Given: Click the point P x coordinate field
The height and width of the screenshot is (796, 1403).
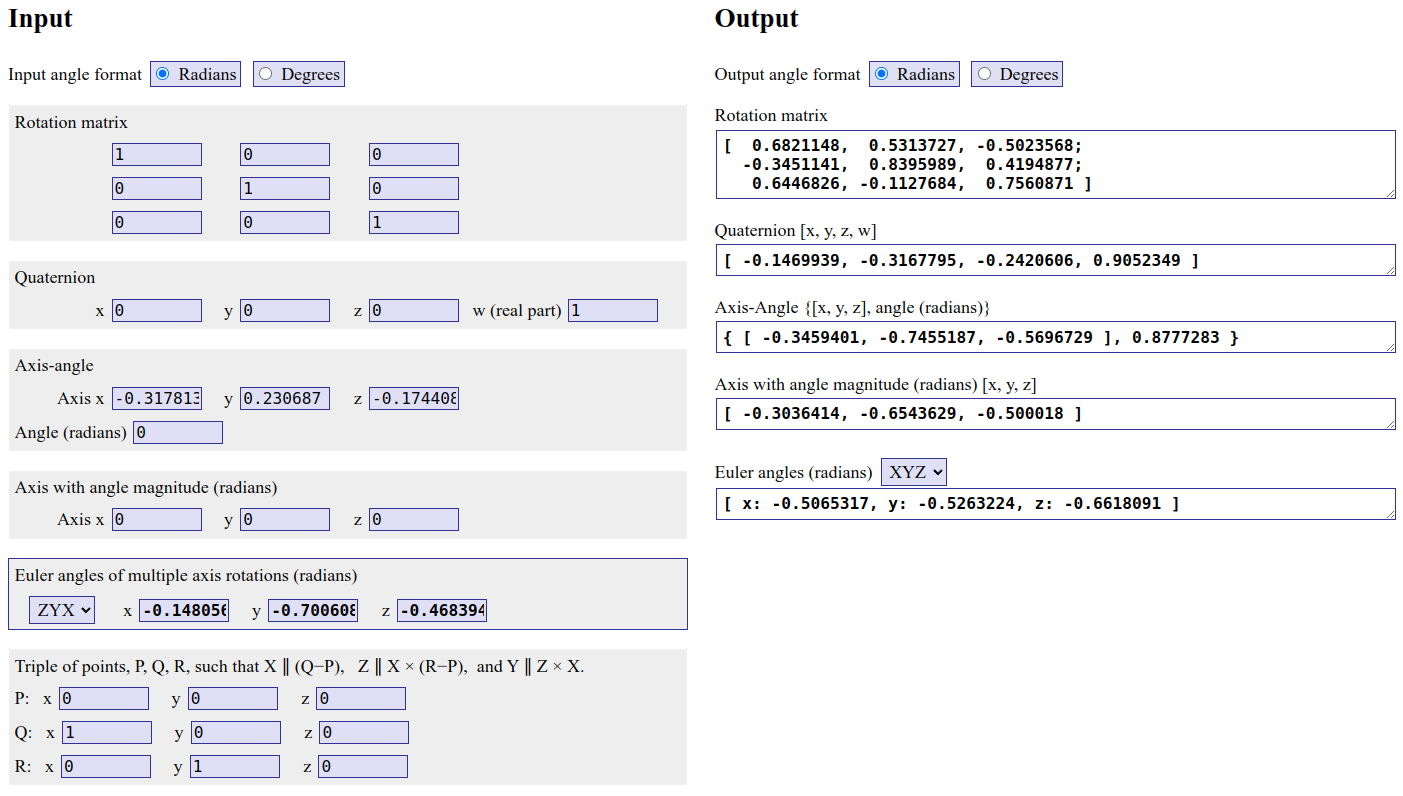Looking at the screenshot, I should click(104, 698).
